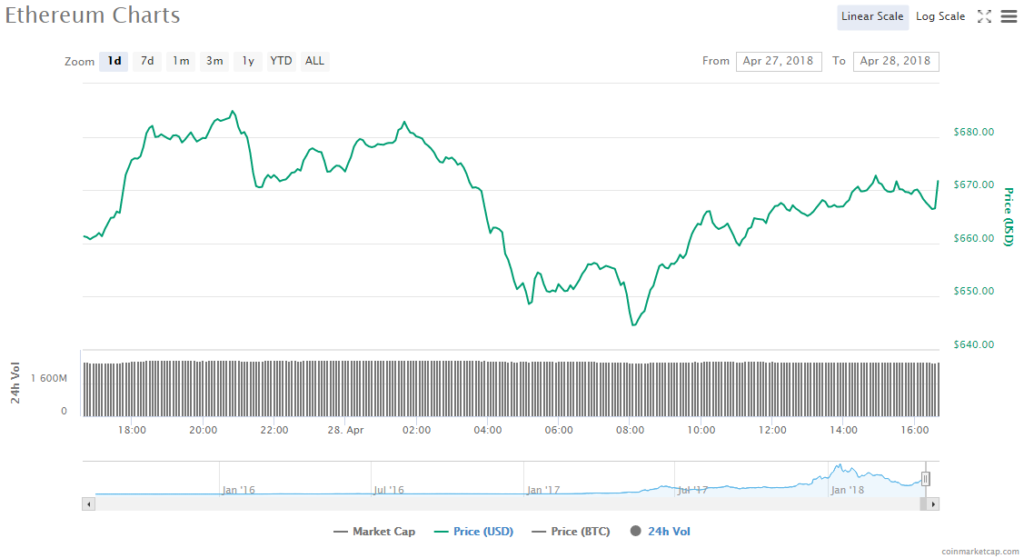Open the chart hamburger menu
The height and width of the screenshot is (558, 1024).
click(x=1007, y=16)
